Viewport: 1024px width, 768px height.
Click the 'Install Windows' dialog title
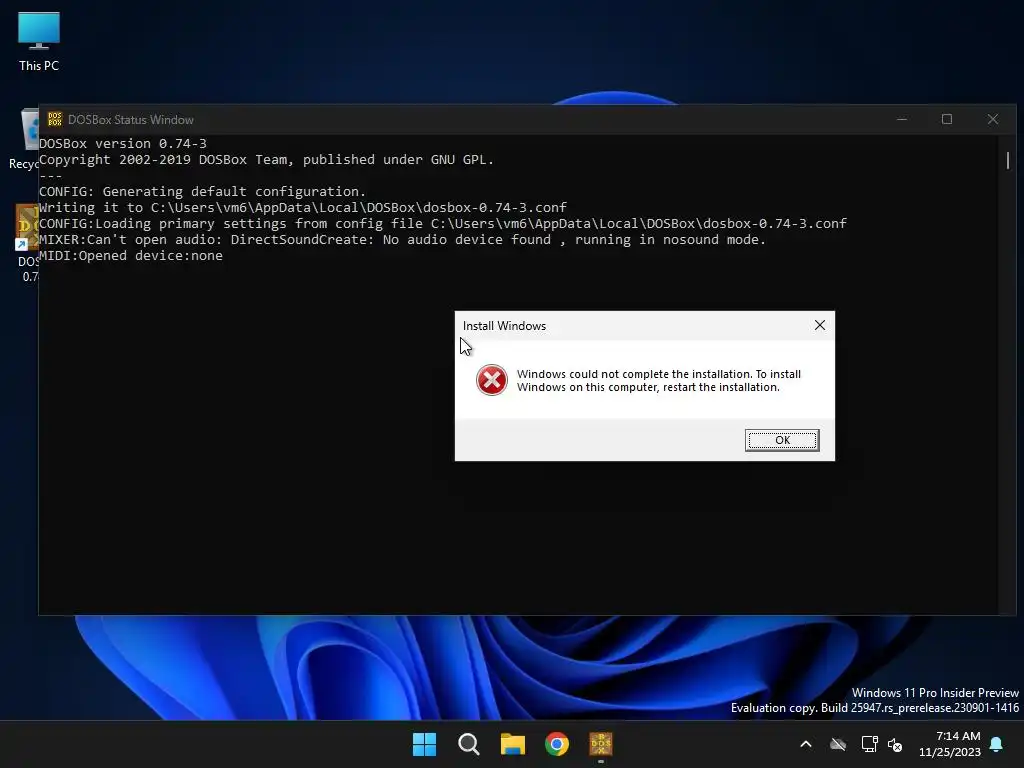(504, 326)
